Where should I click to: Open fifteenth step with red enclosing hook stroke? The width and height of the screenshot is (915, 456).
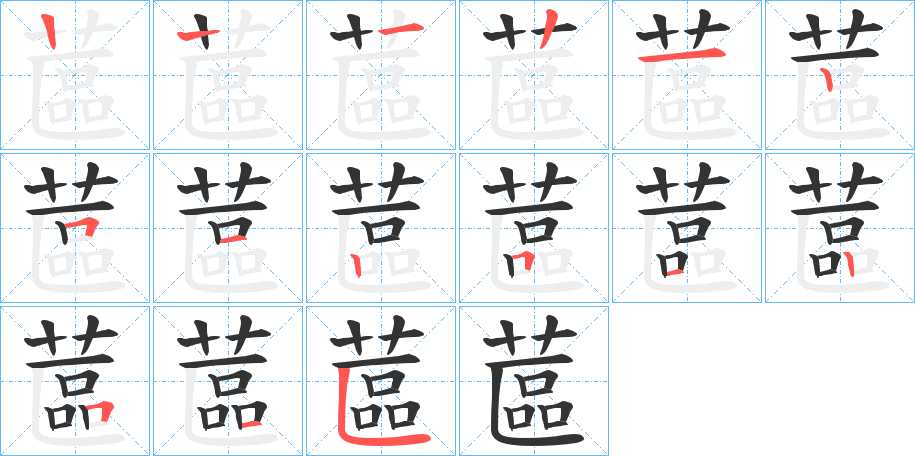pos(381,381)
